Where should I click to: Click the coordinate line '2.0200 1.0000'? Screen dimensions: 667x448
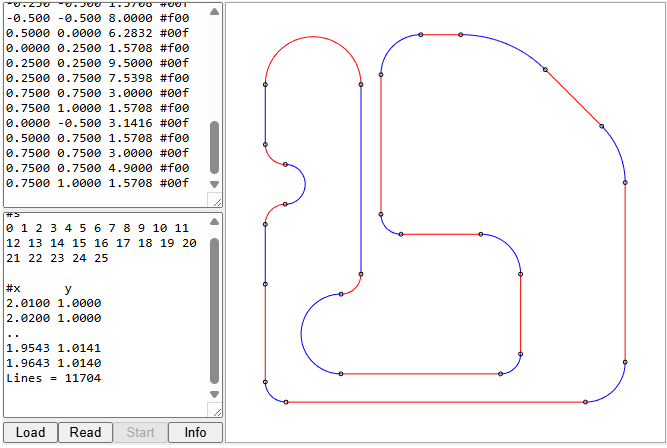point(54,318)
